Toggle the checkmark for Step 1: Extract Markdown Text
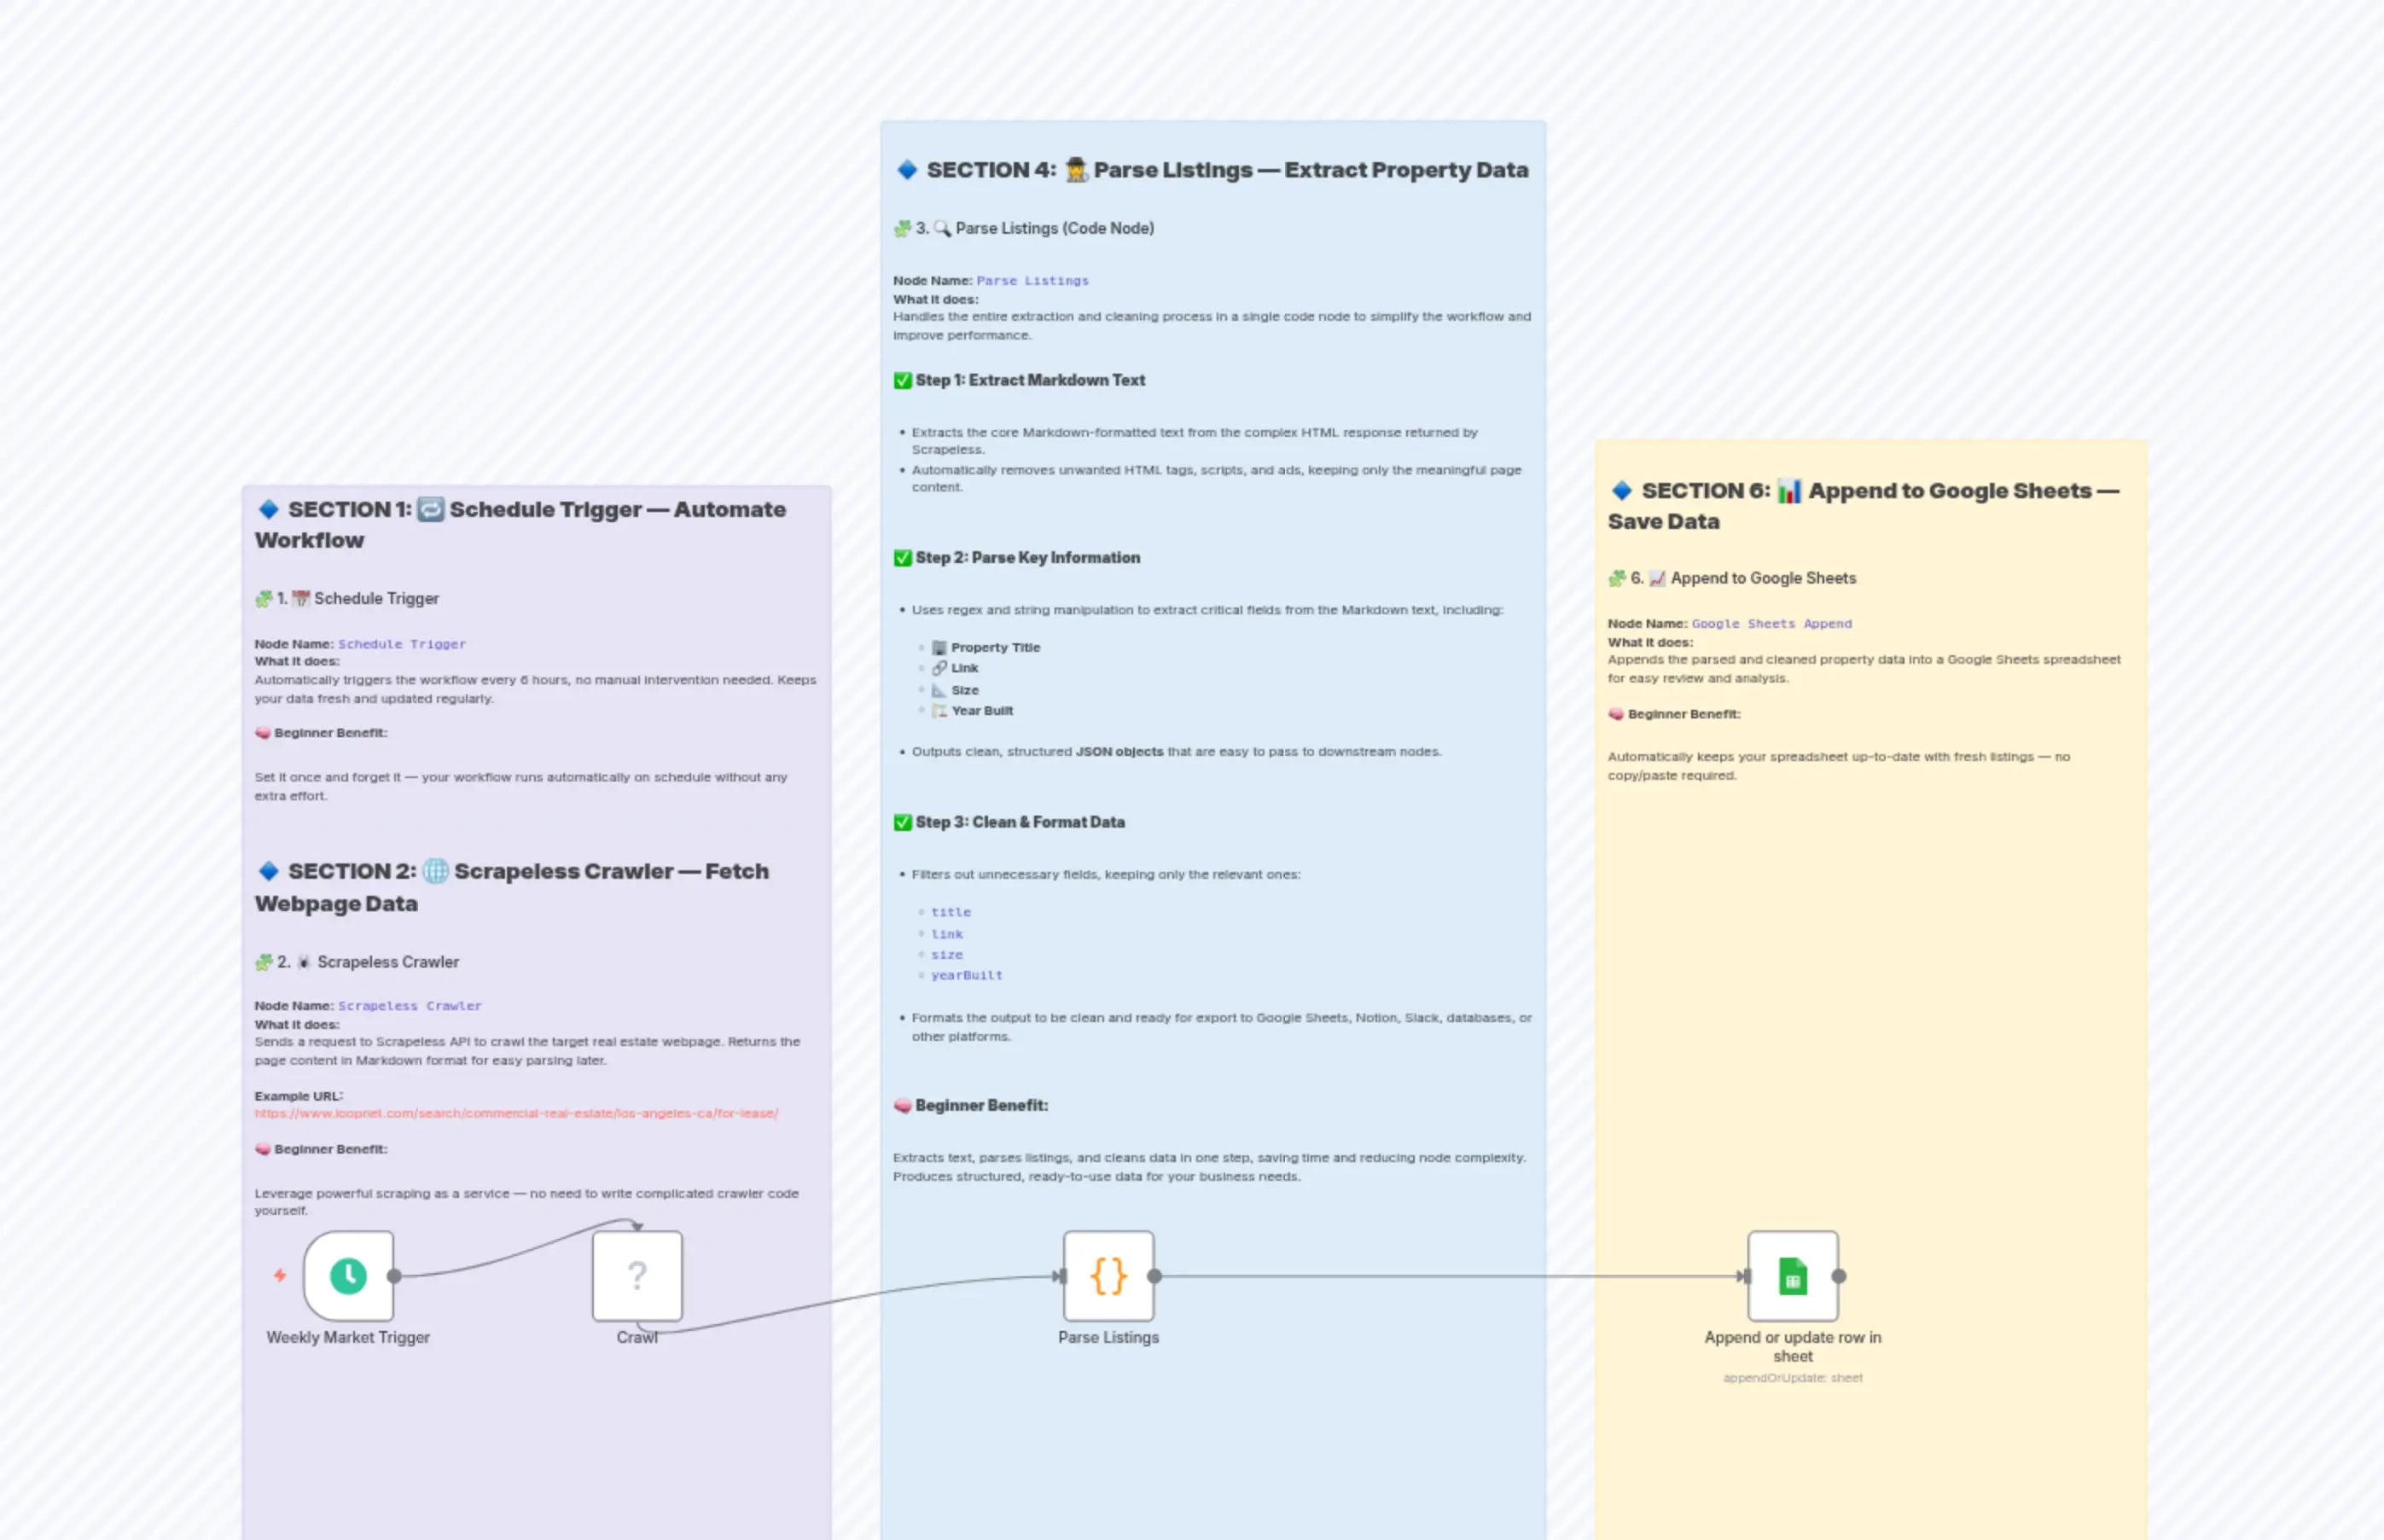This screenshot has height=1540, width=2384. click(x=900, y=380)
